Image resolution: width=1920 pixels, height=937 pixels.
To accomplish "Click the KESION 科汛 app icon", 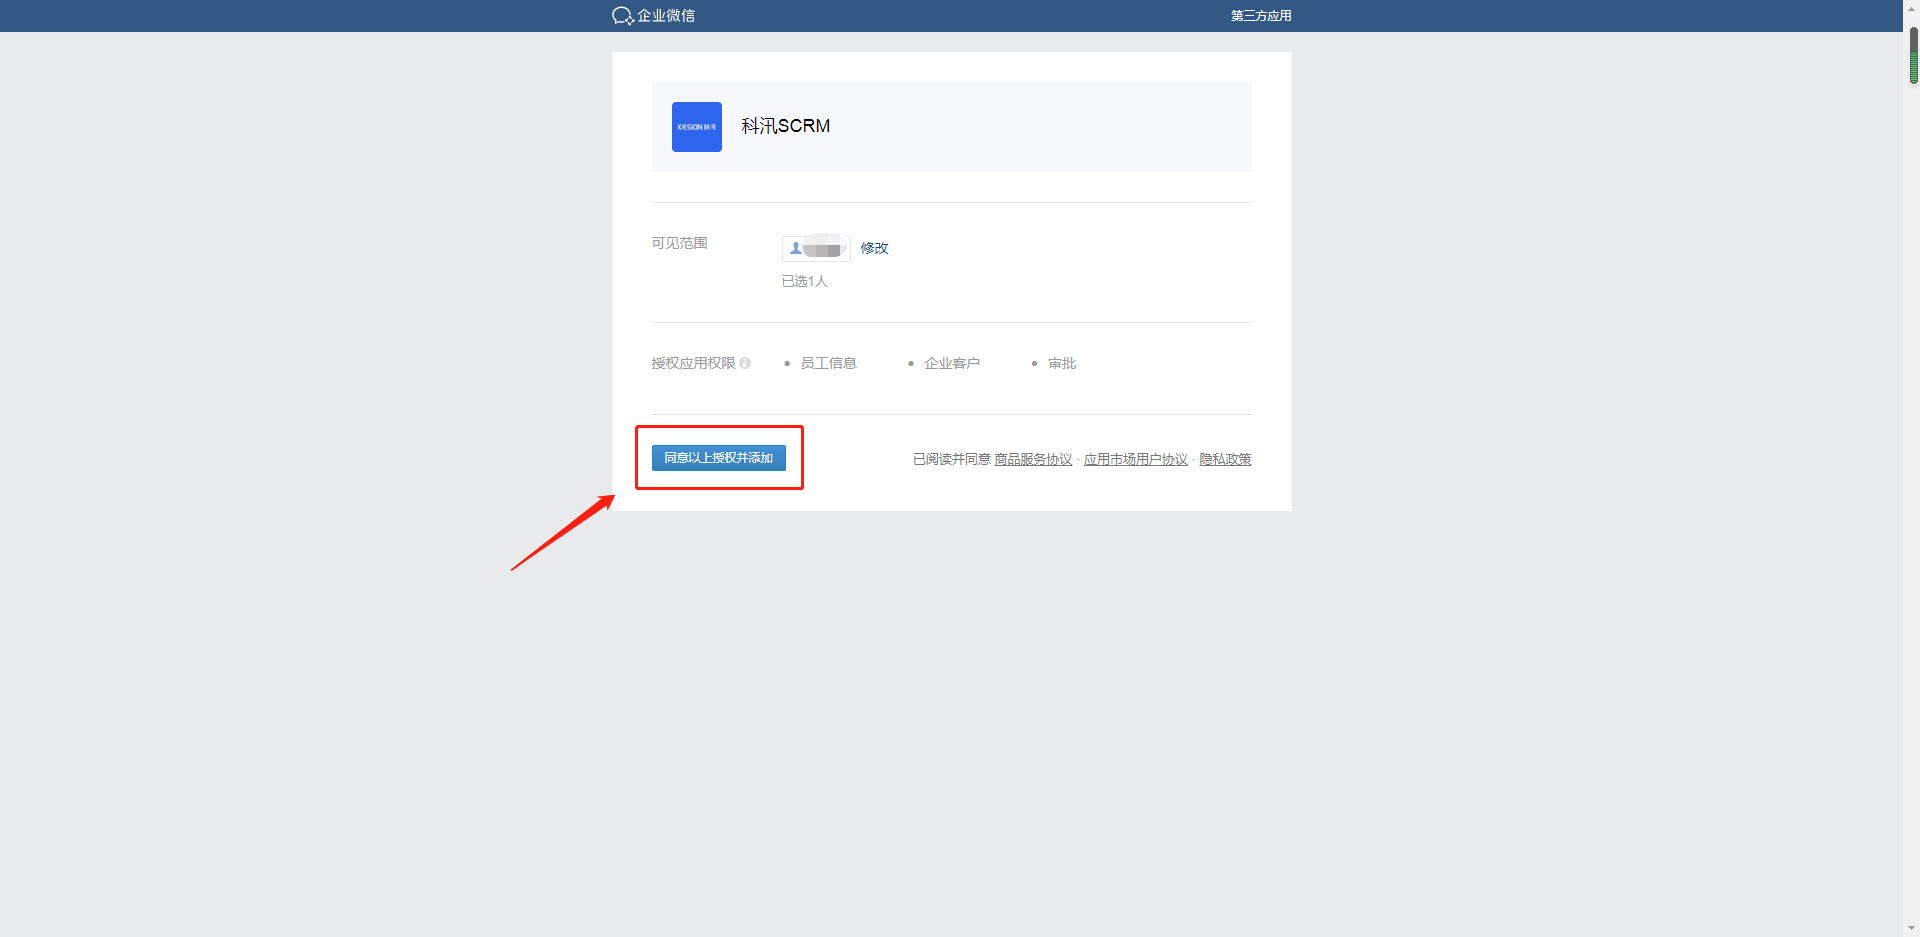I will pyautogui.click(x=696, y=126).
